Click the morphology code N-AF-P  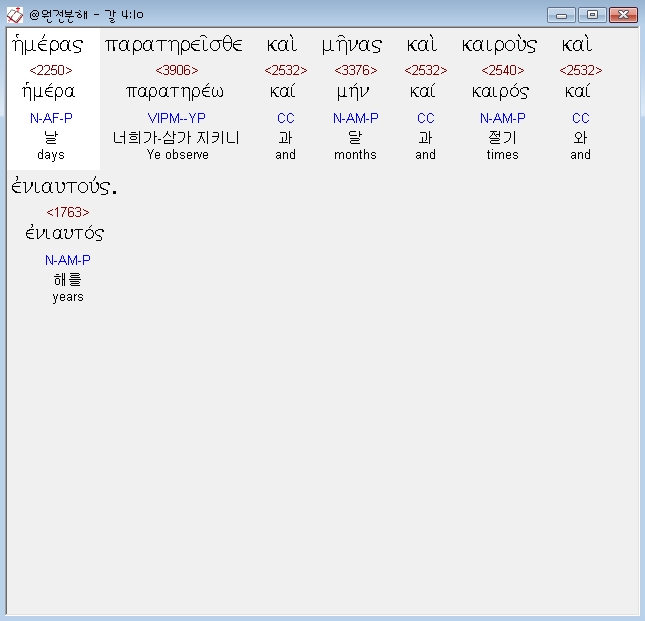click(51, 118)
